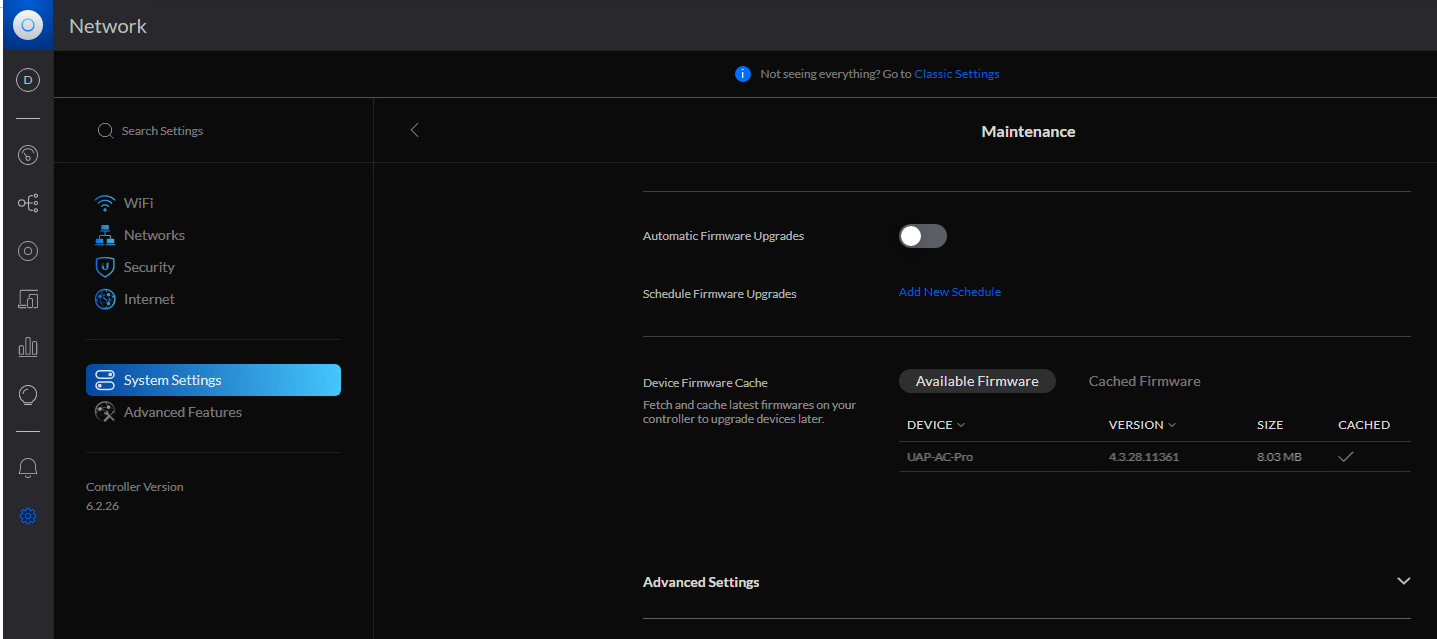Open the Classic Settings link
The image size is (1437, 639).
pos(956,74)
